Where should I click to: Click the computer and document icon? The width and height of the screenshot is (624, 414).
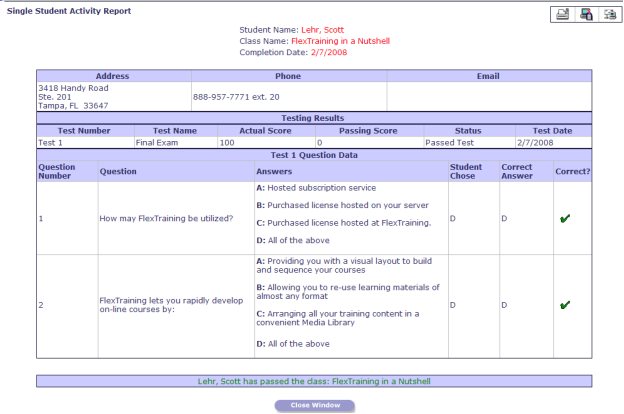click(x=586, y=14)
